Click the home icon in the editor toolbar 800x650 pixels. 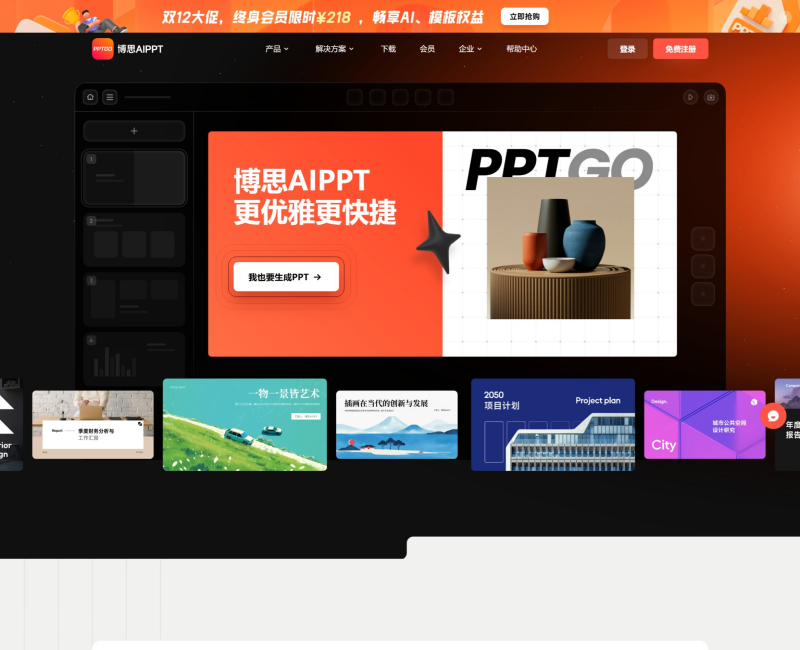click(90, 97)
